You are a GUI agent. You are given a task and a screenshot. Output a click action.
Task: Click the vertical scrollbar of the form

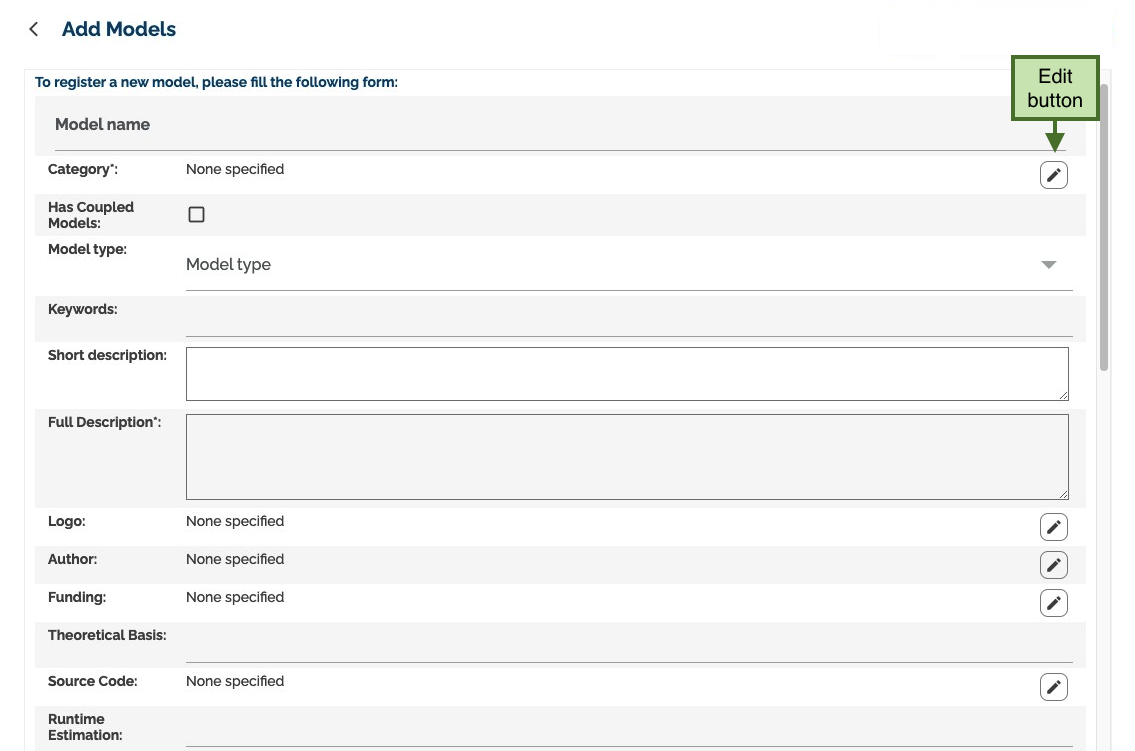point(1104,226)
